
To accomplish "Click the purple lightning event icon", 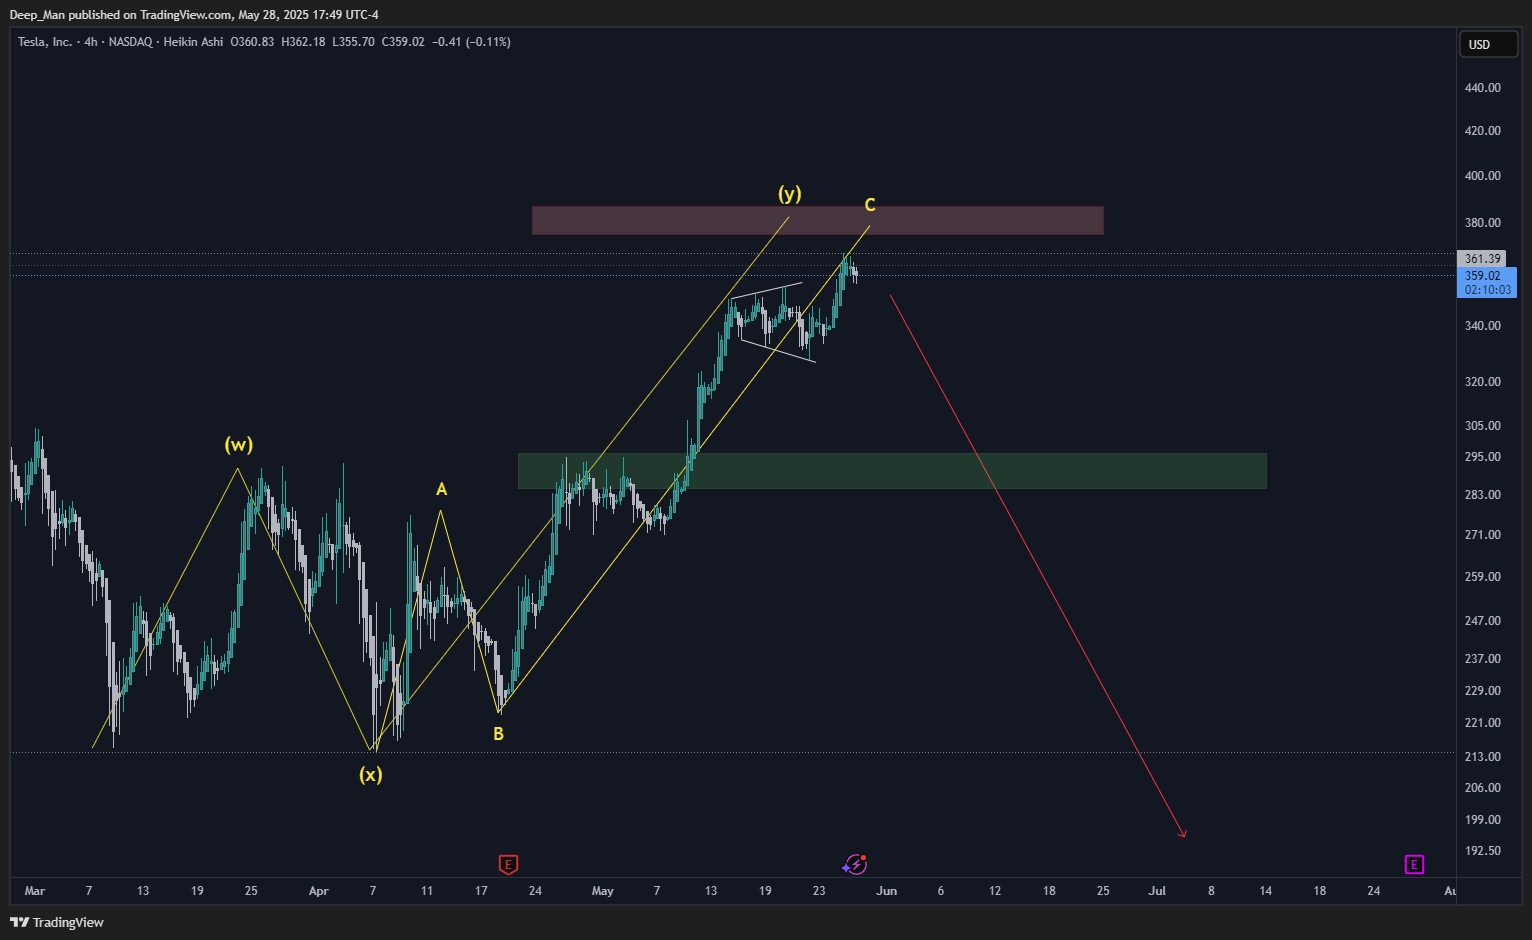I will [x=855, y=864].
